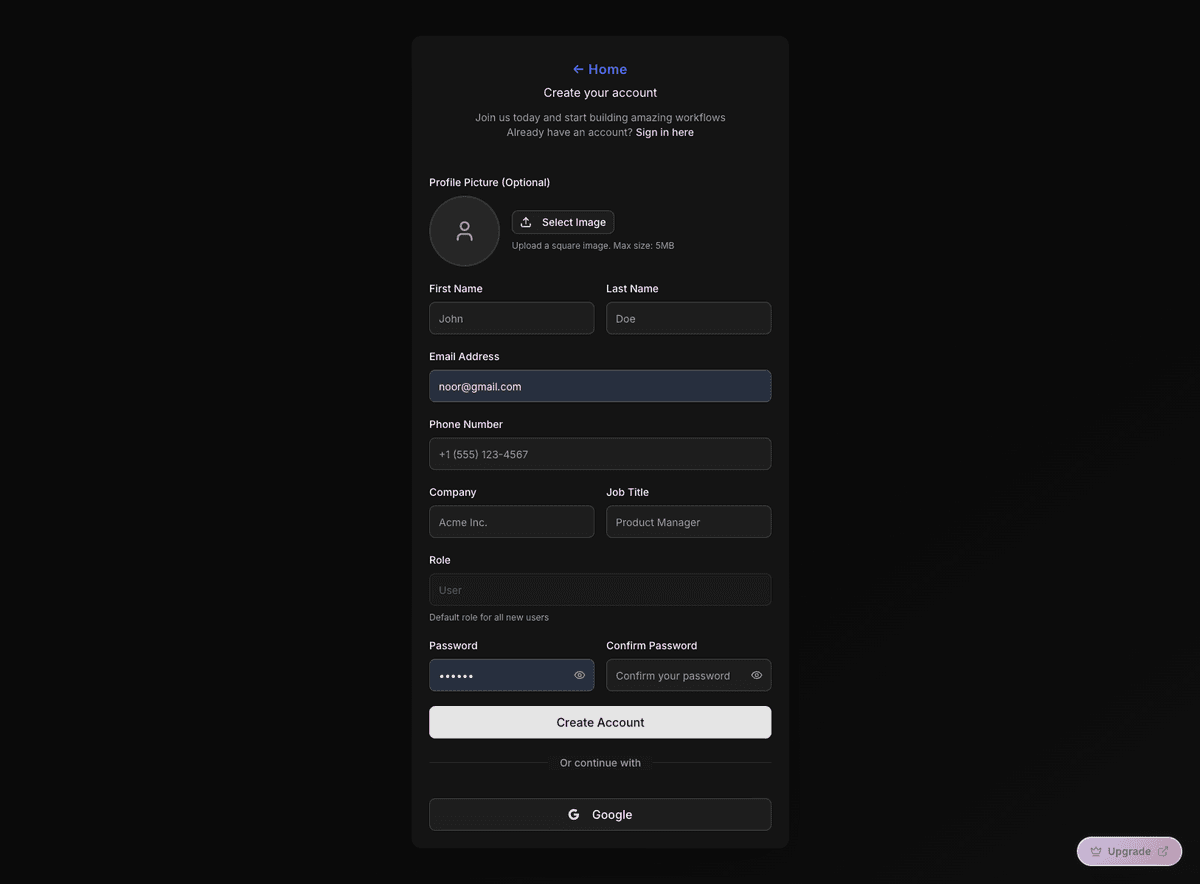Click into the Phone Number field

coord(600,454)
